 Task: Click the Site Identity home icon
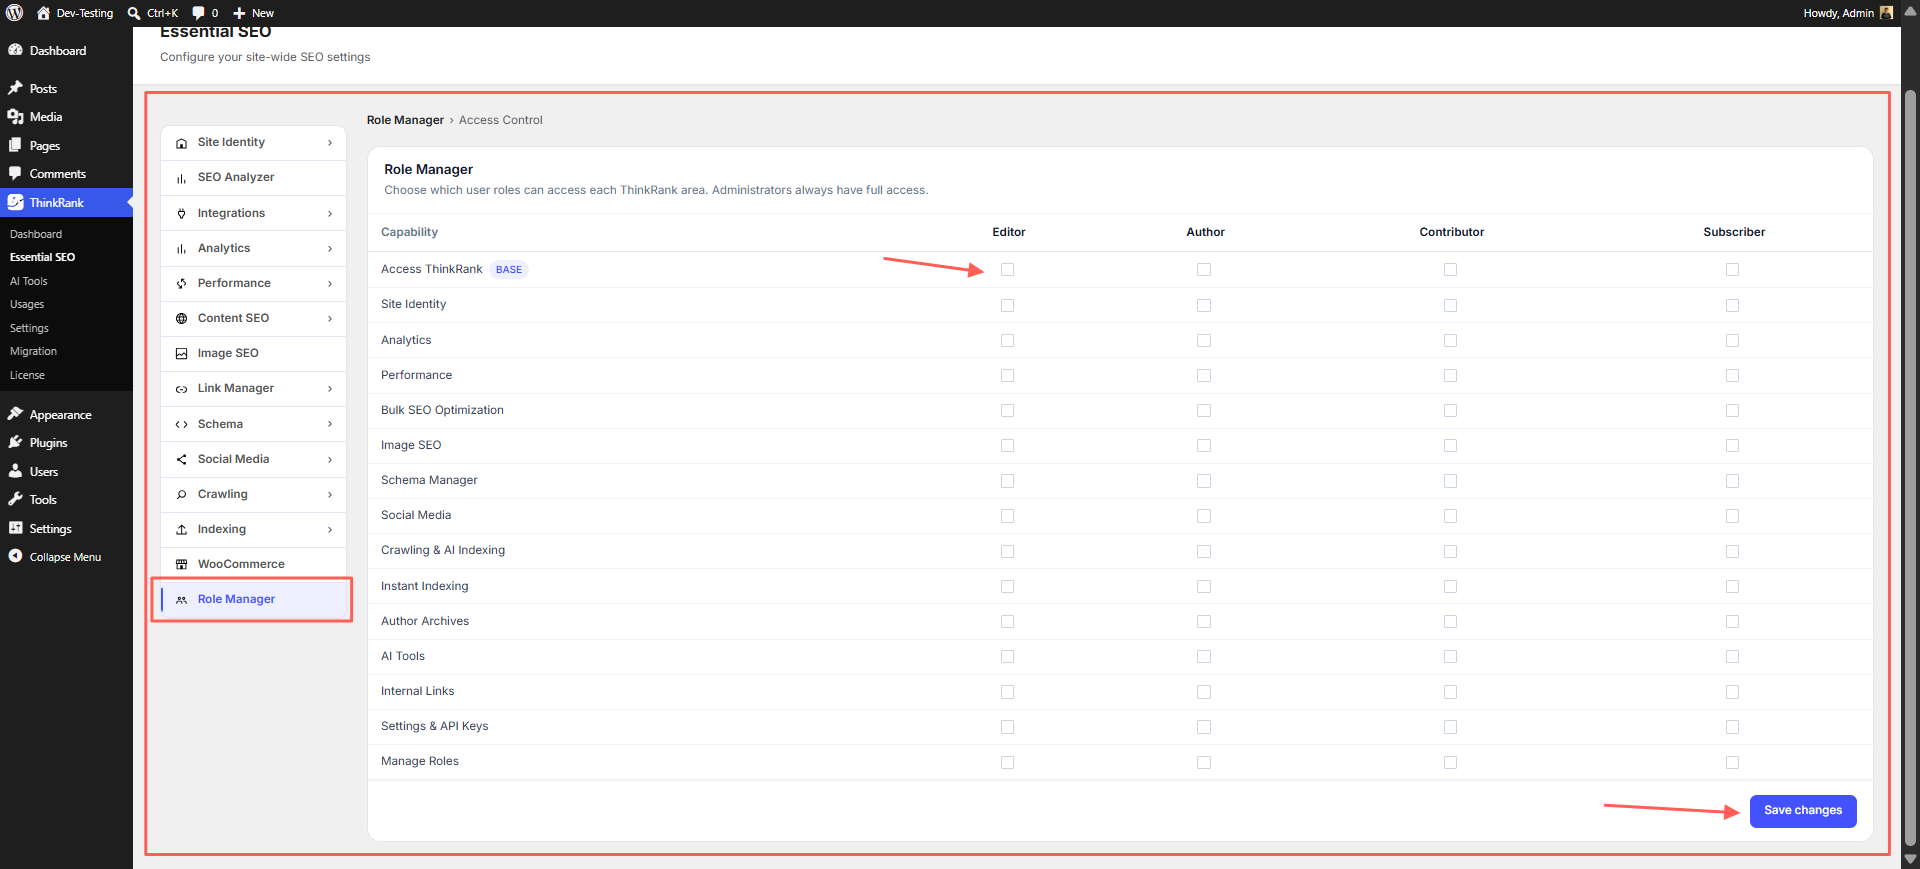(x=181, y=143)
